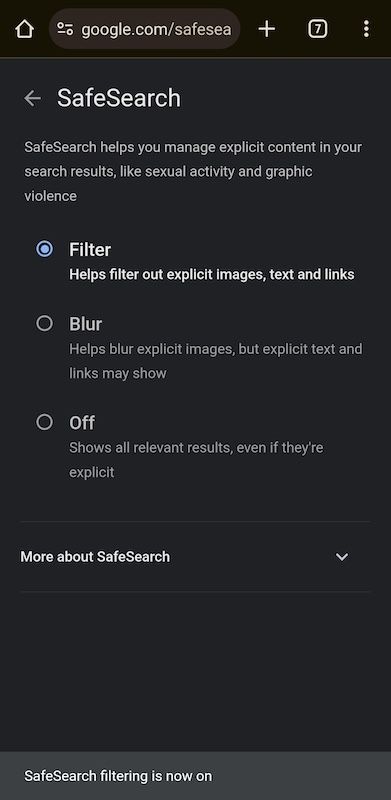The height and width of the screenshot is (800, 391).
Task: Open a new tab with plus icon
Action: (266, 29)
